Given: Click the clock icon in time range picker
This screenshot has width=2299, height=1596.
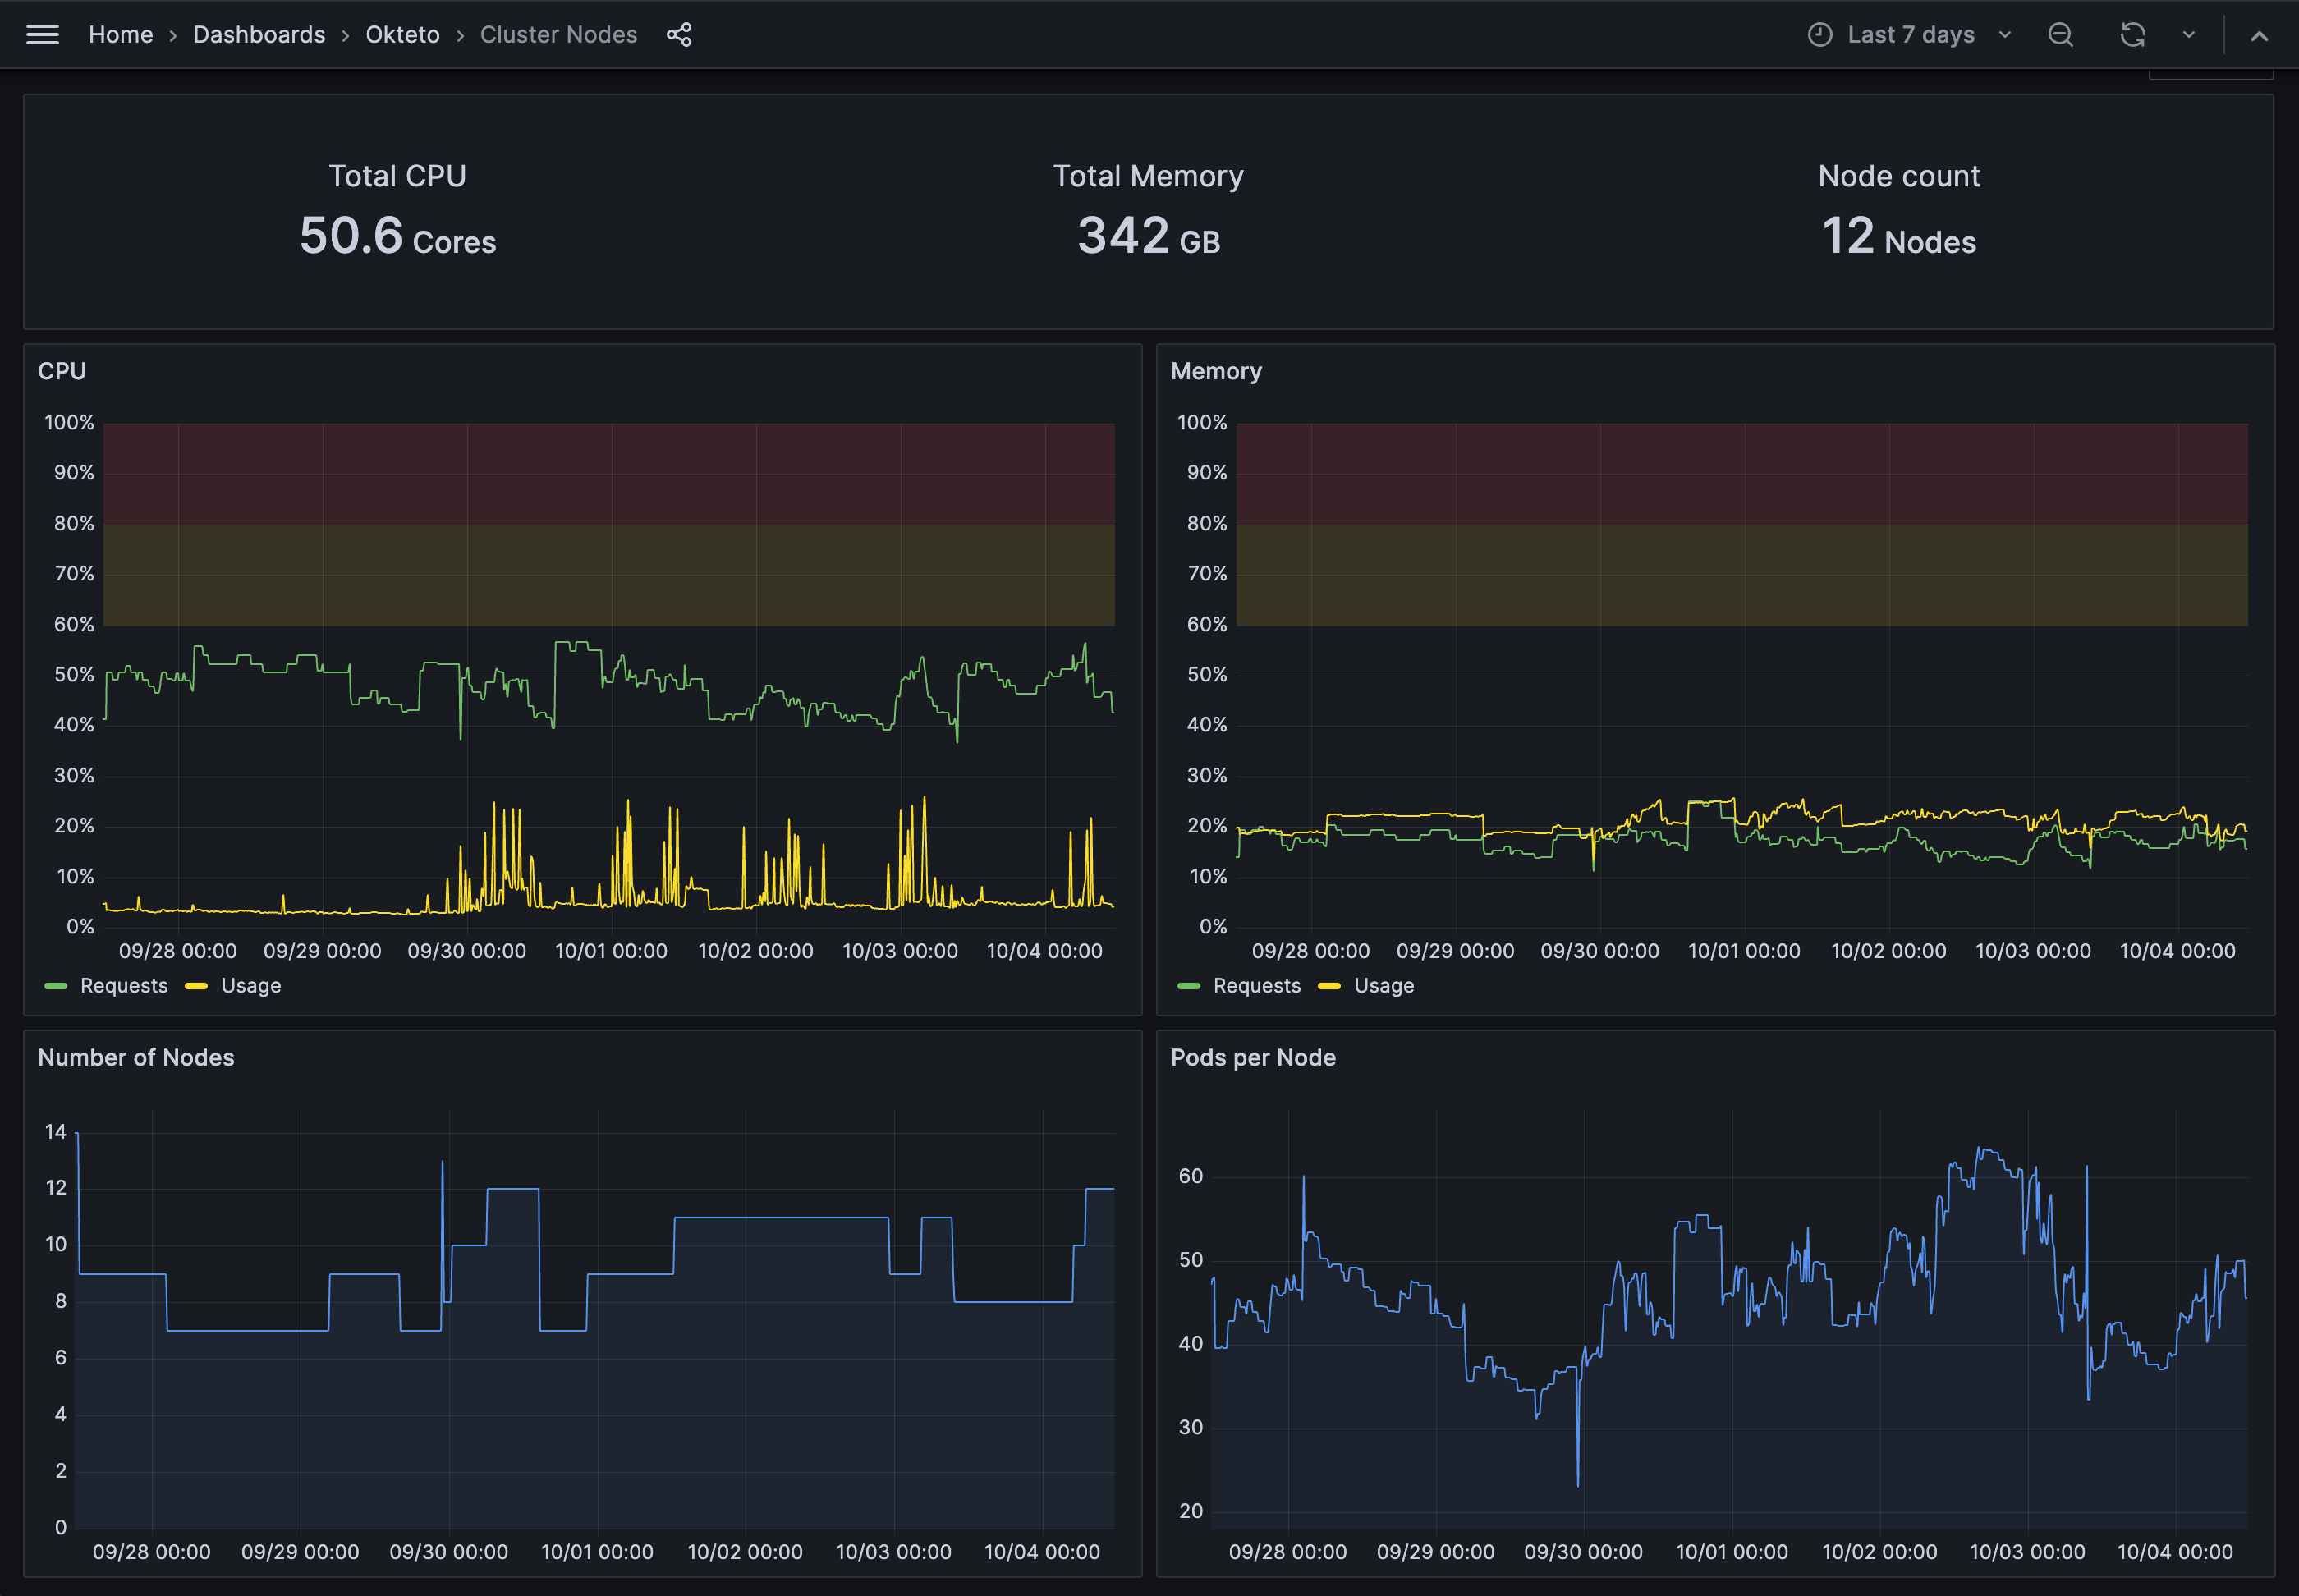Looking at the screenshot, I should [1820, 34].
